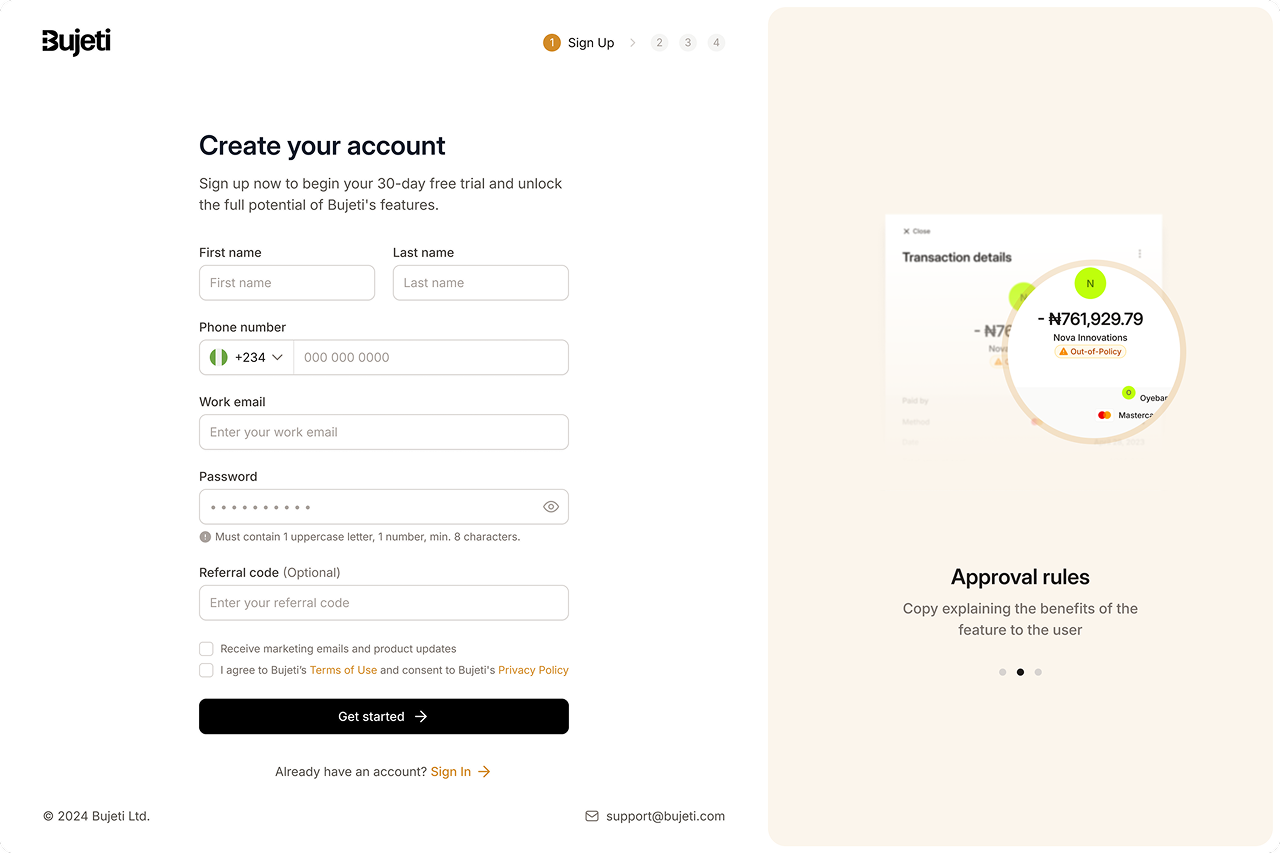This screenshot has width=1280, height=854.
Task: Go to step 3 in the progress bar
Action: 688,43
